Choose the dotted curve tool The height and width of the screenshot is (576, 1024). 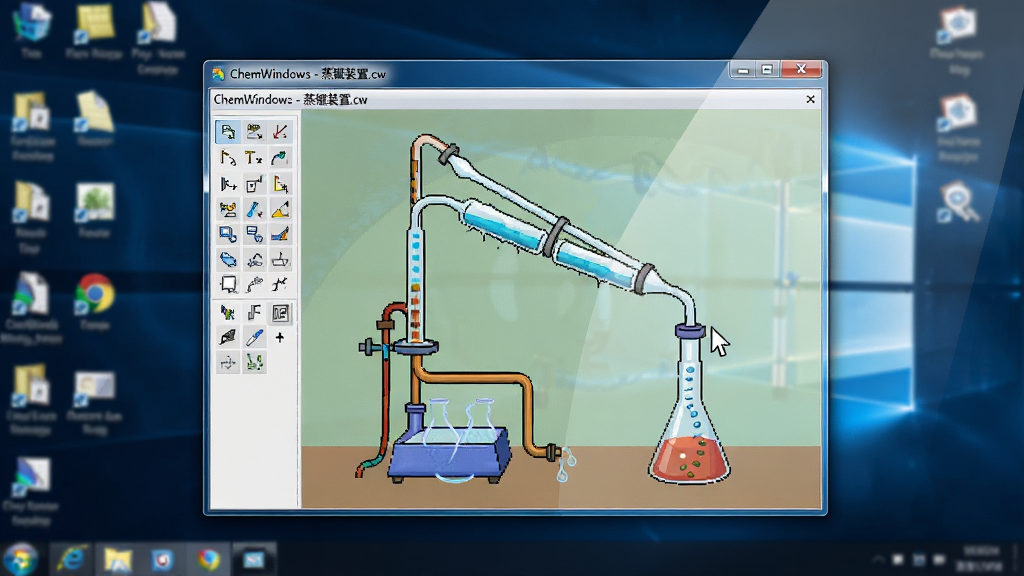coord(254,284)
